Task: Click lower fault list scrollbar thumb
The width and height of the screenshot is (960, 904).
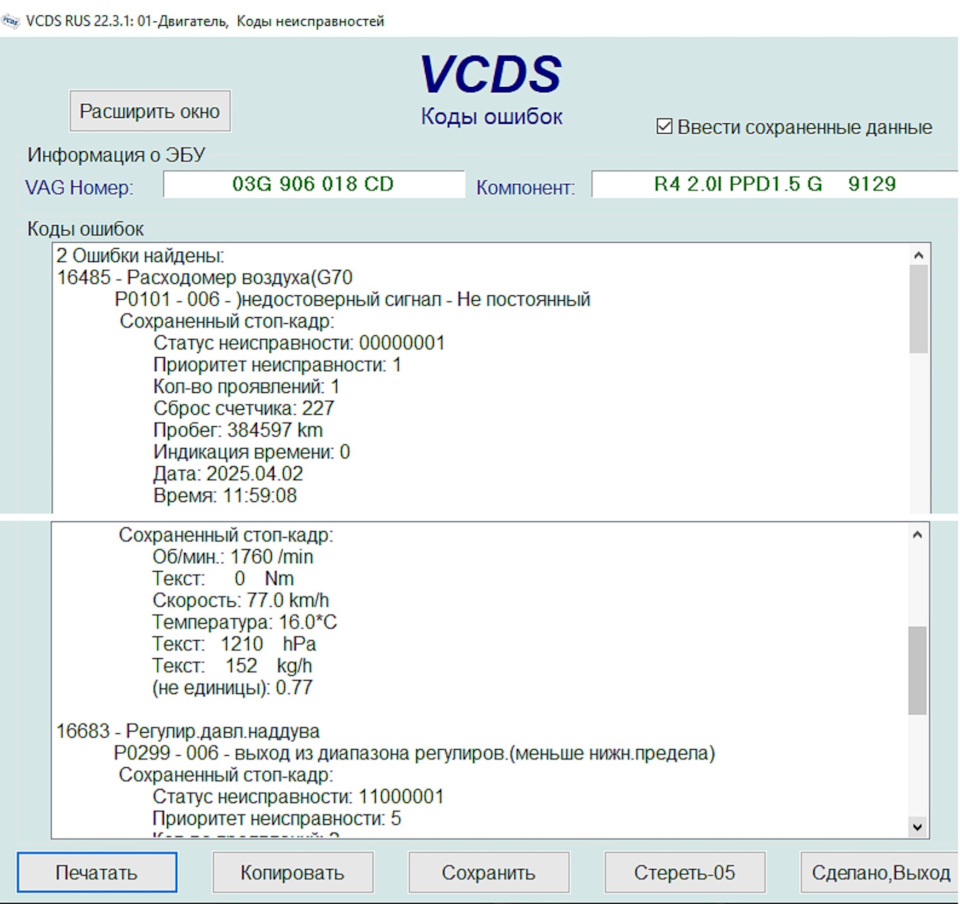Action: click(917, 670)
